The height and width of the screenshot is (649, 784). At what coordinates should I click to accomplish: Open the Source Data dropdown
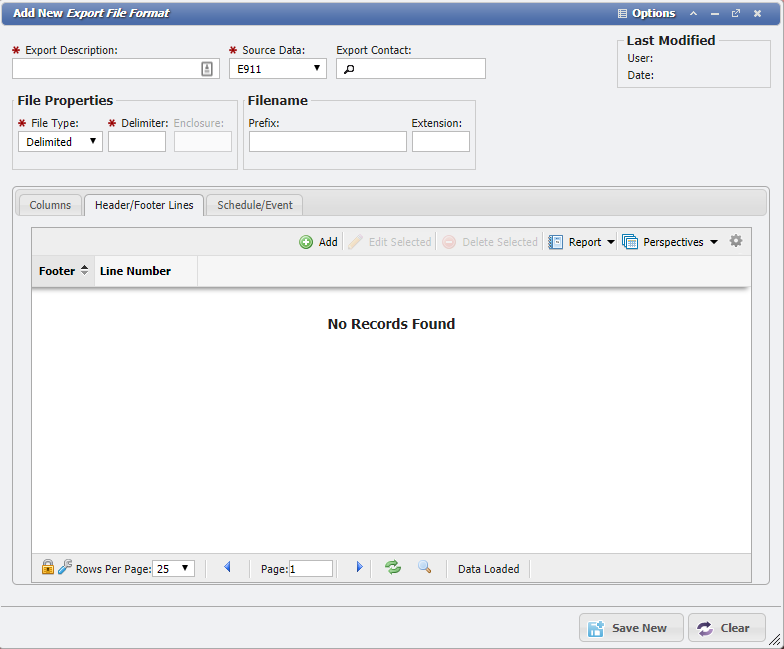pyautogui.click(x=277, y=68)
